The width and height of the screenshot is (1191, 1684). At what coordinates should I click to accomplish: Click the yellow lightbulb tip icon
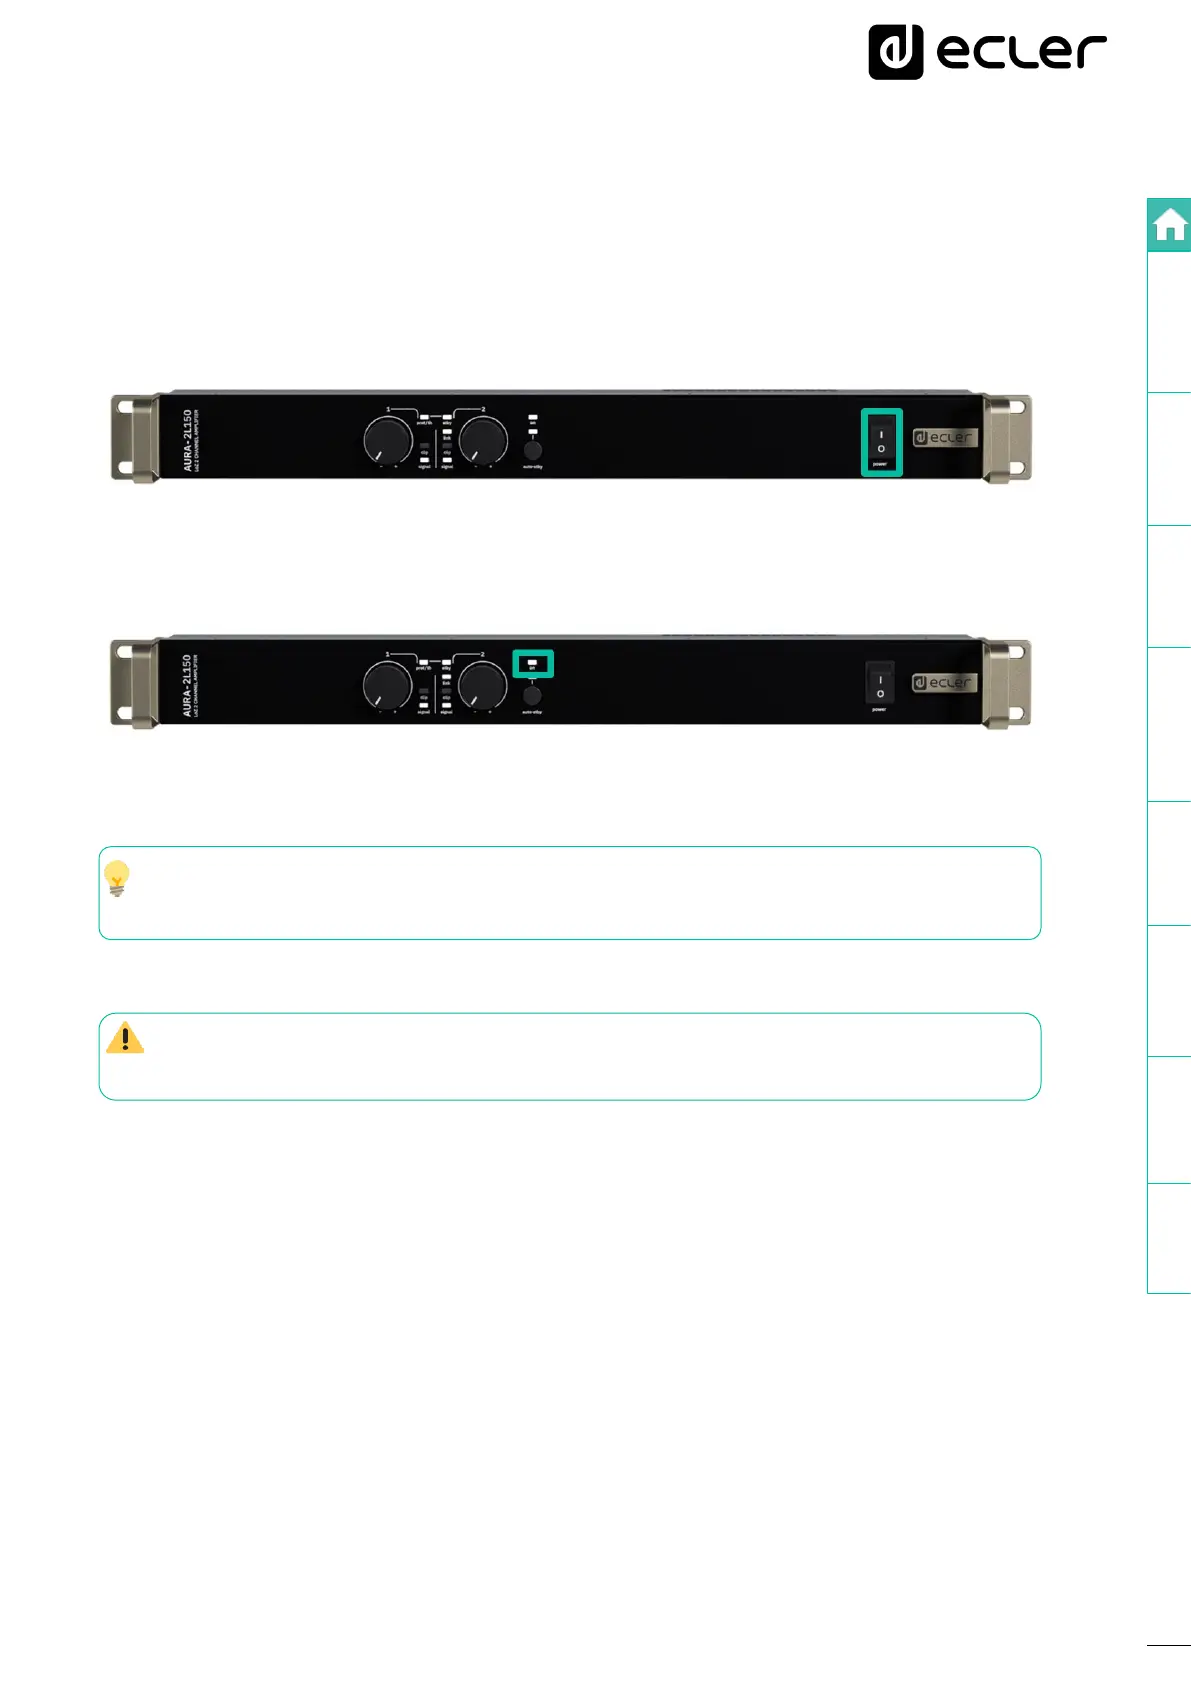[117, 878]
